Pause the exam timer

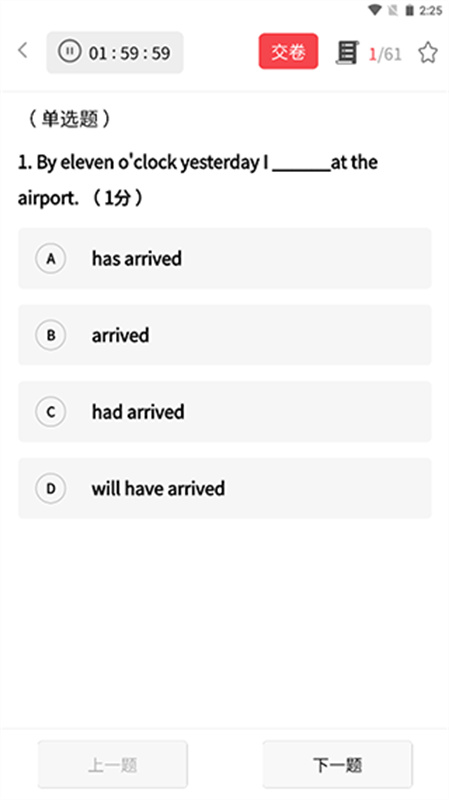[x=69, y=52]
